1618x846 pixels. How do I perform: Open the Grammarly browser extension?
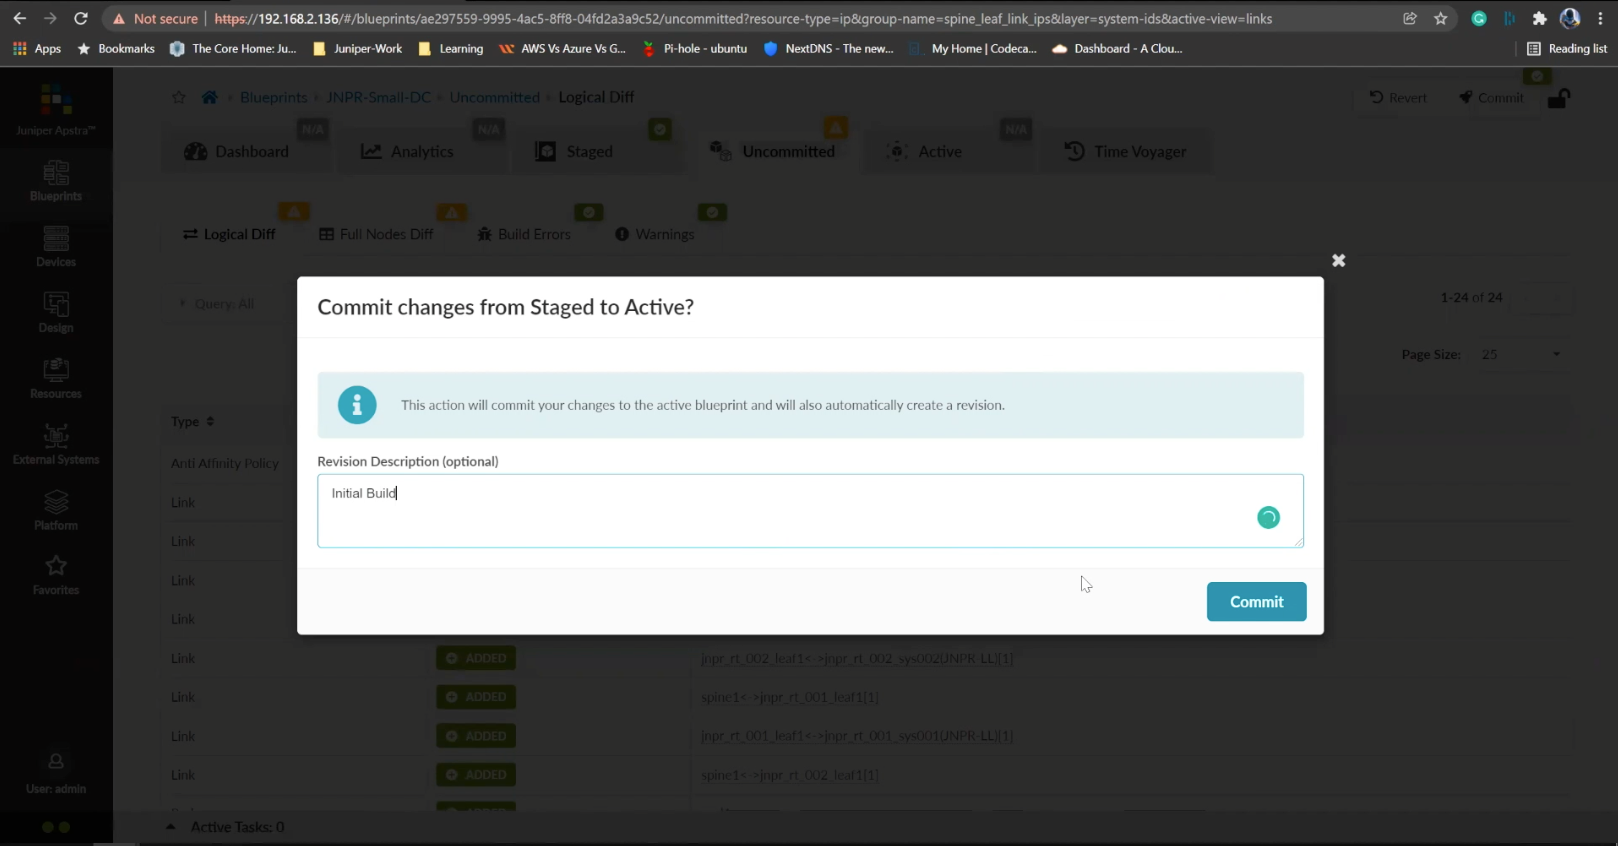pos(1479,18)
